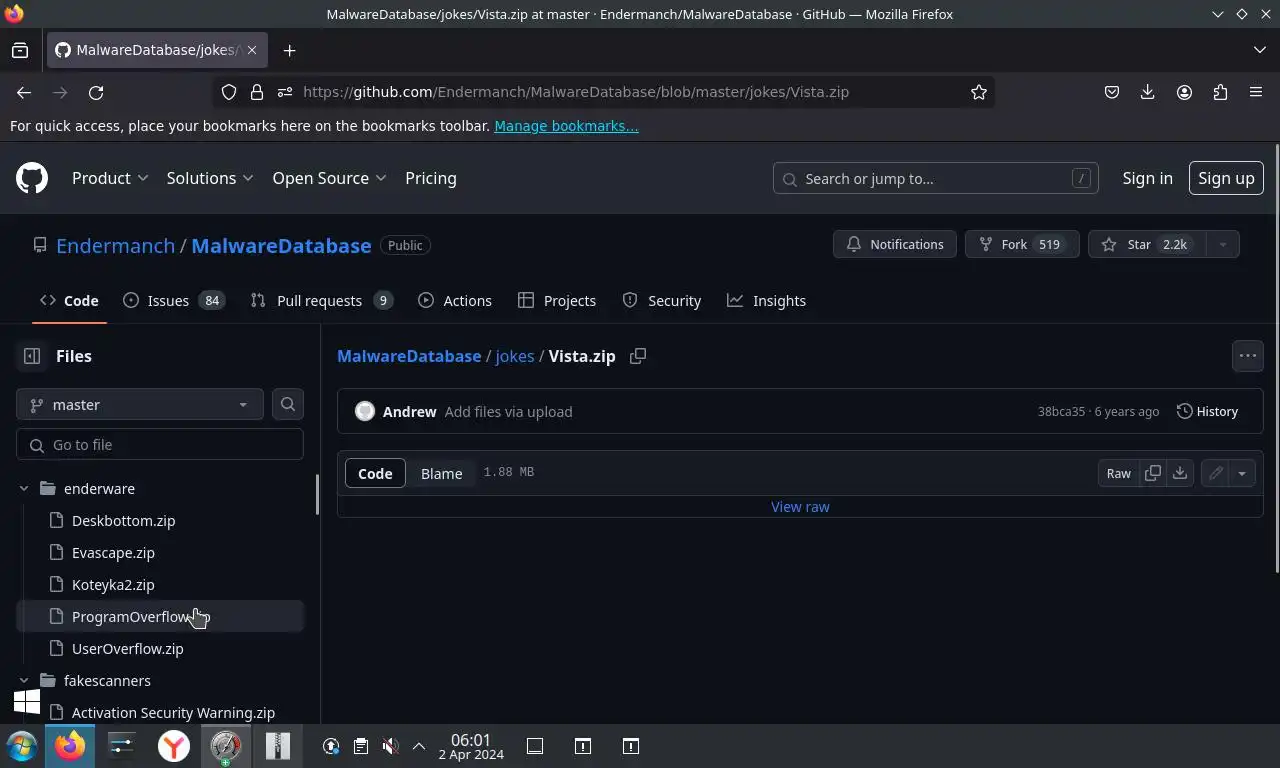Copy file path next to Vista.zip
This screenshot has height=768, width=1280.
pos(638,356)
